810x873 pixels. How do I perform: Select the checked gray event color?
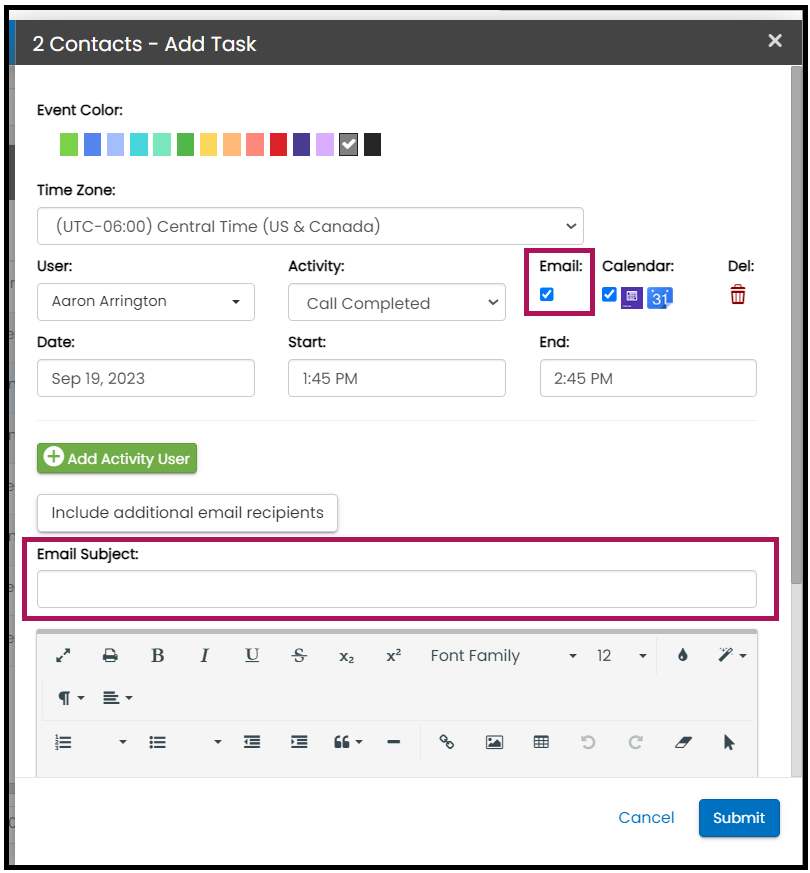coord(348,145)
